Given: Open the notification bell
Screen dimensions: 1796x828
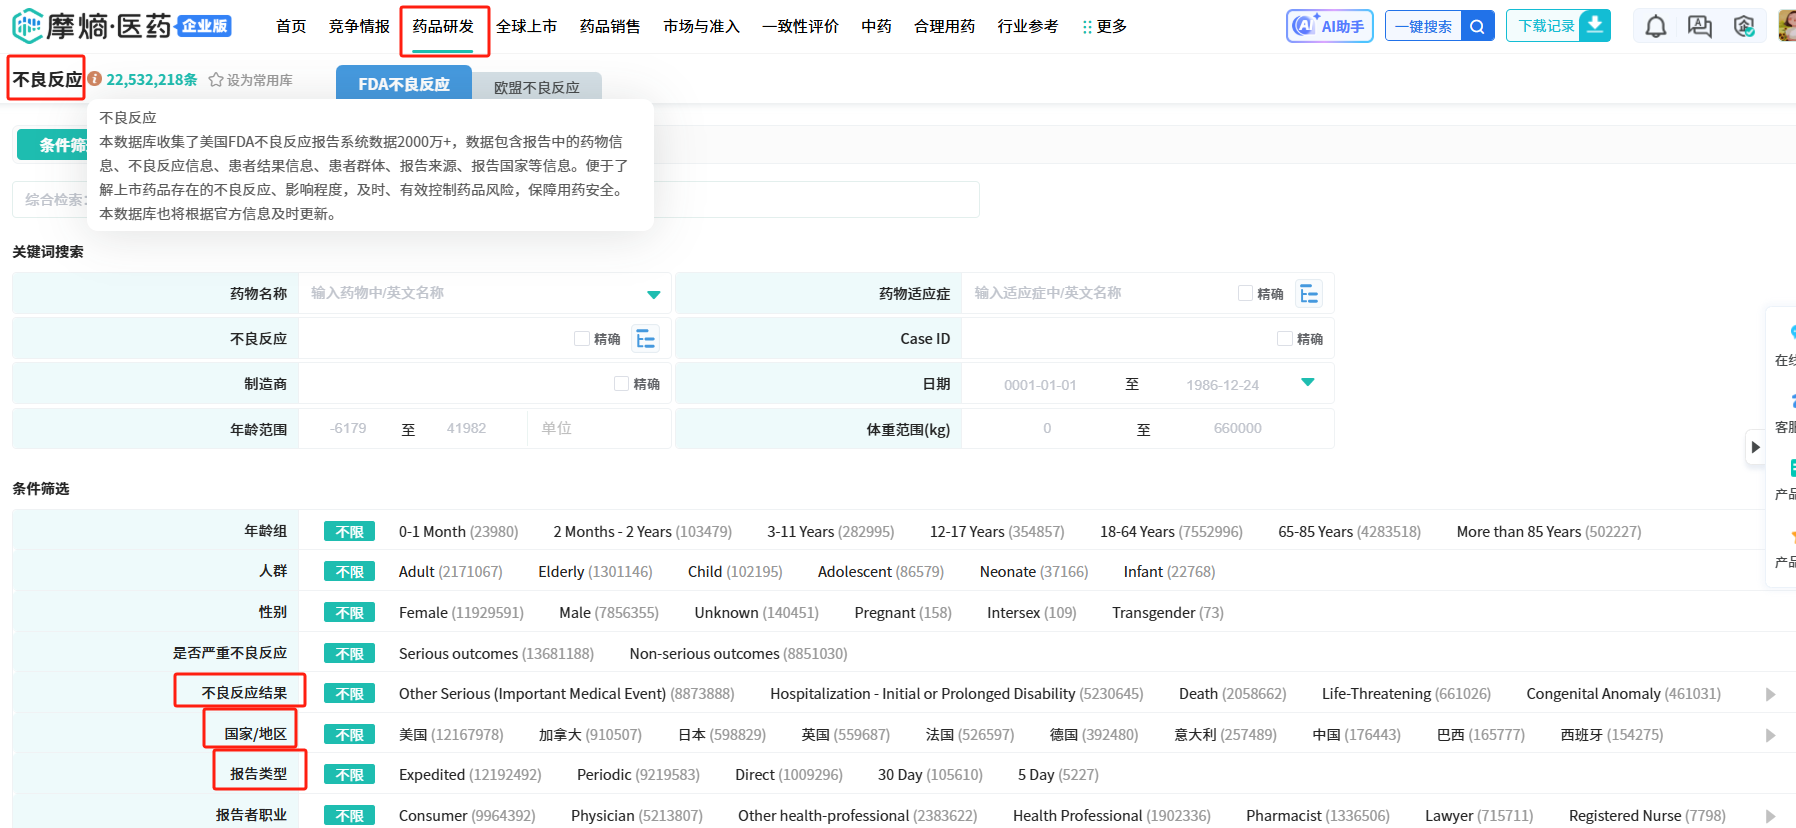Looking at the screenshot, I should click(1656, 26).
